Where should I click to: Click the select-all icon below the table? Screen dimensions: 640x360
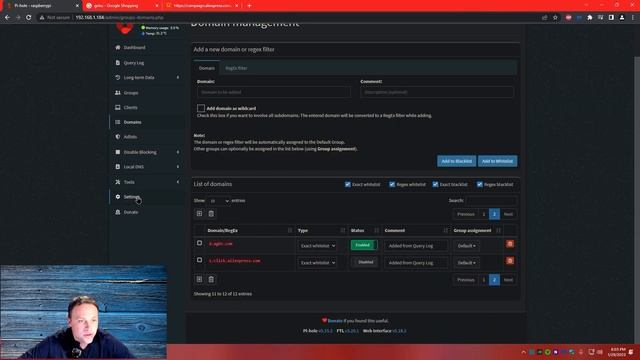(199, 279)
